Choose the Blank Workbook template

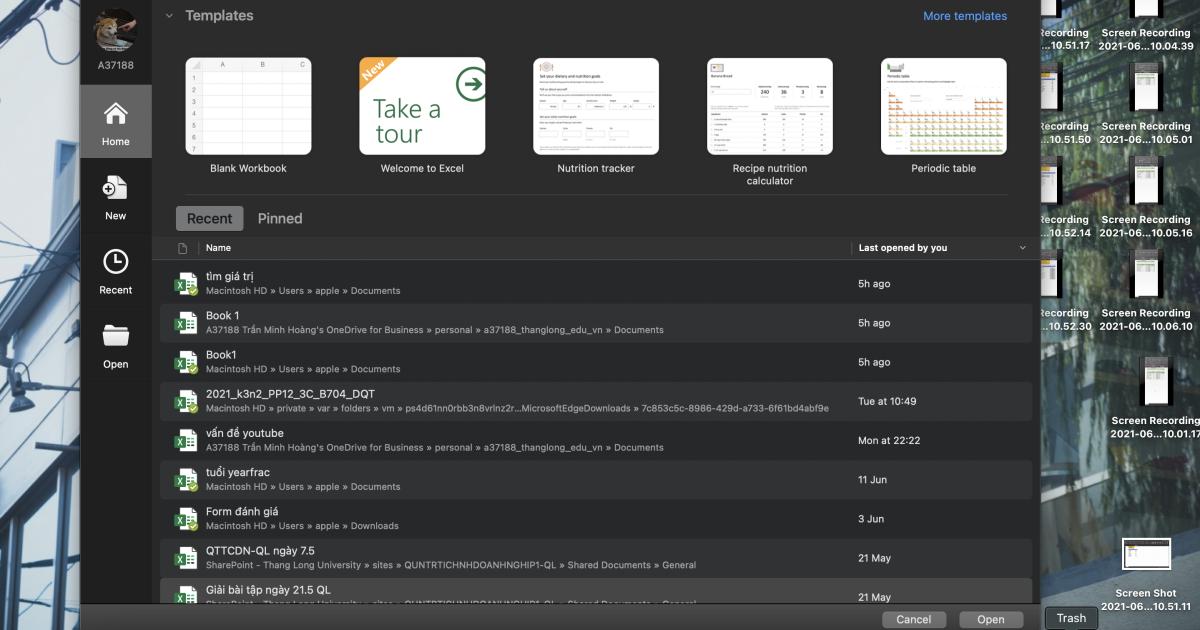[248, 116]
